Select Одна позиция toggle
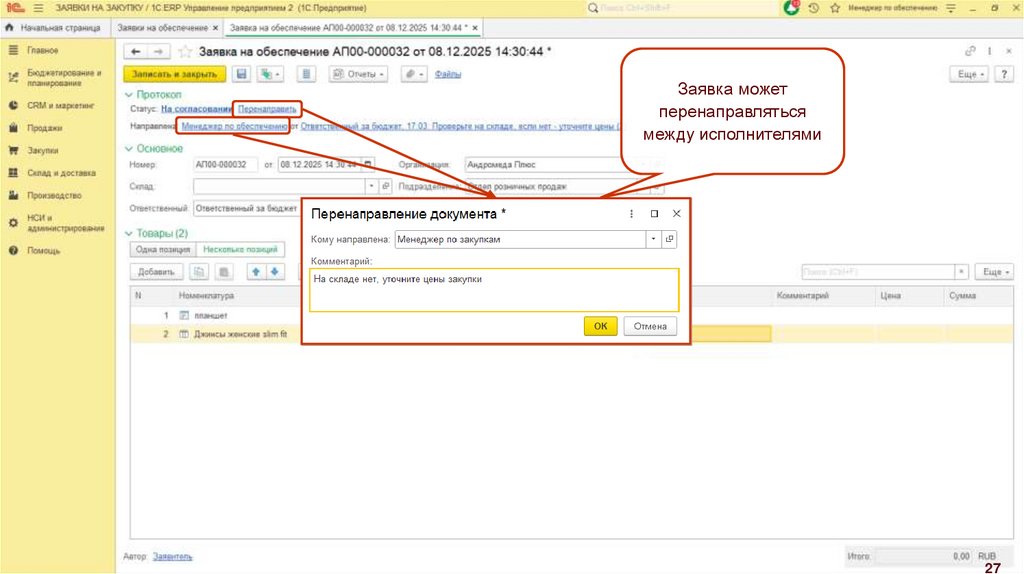Image resolution: width=1024 pixels, height=574 pixels. (x=163, y=249)
